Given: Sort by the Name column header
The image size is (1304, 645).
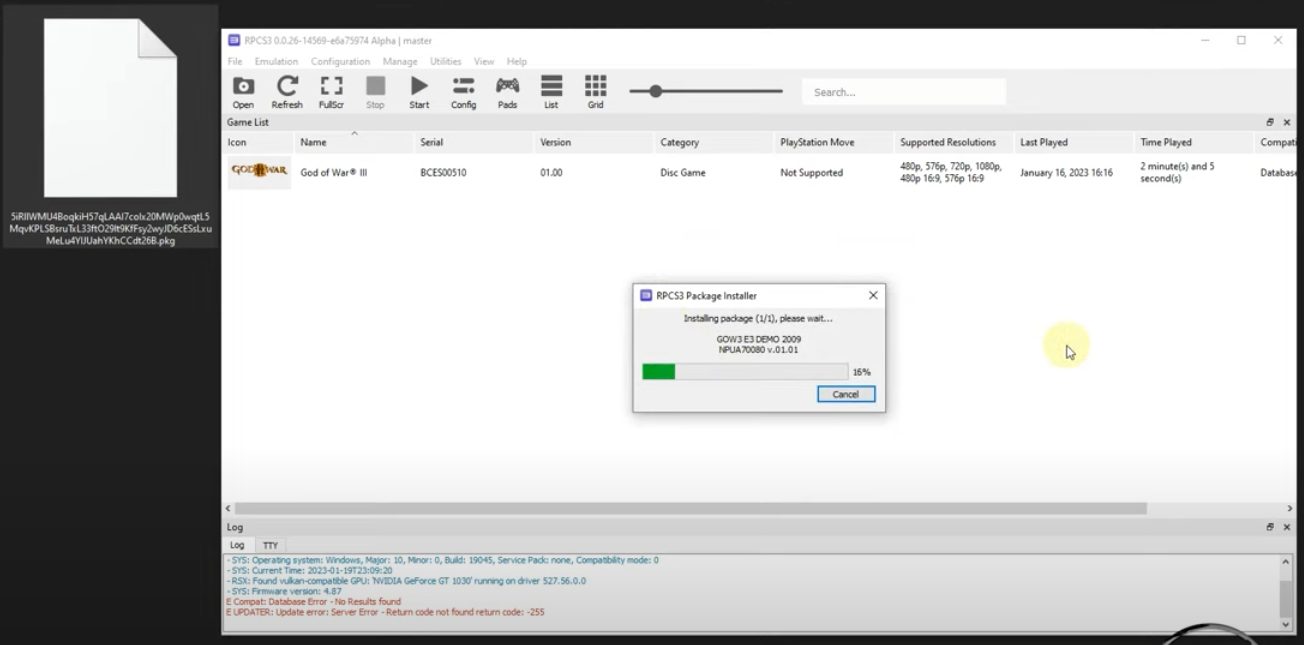Looking at the screenshot, I should click(354, 142).
